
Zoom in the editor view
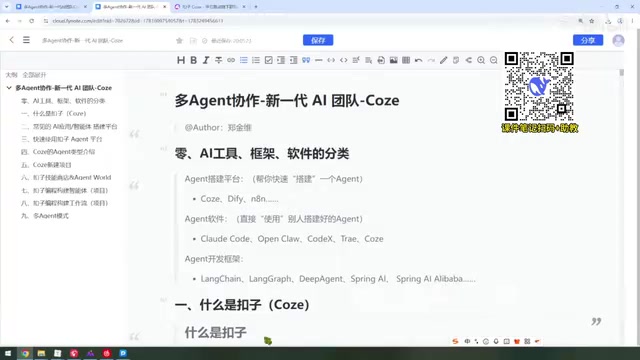click(481, 60)
